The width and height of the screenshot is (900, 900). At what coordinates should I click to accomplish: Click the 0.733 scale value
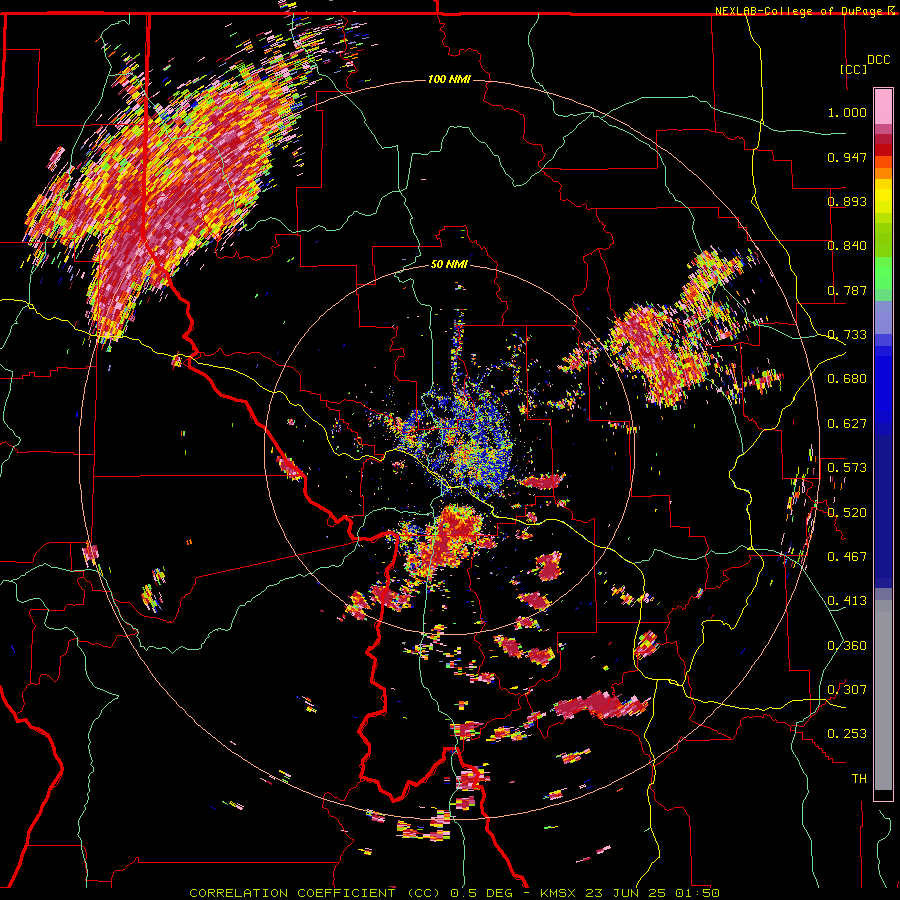pos(847,335)
